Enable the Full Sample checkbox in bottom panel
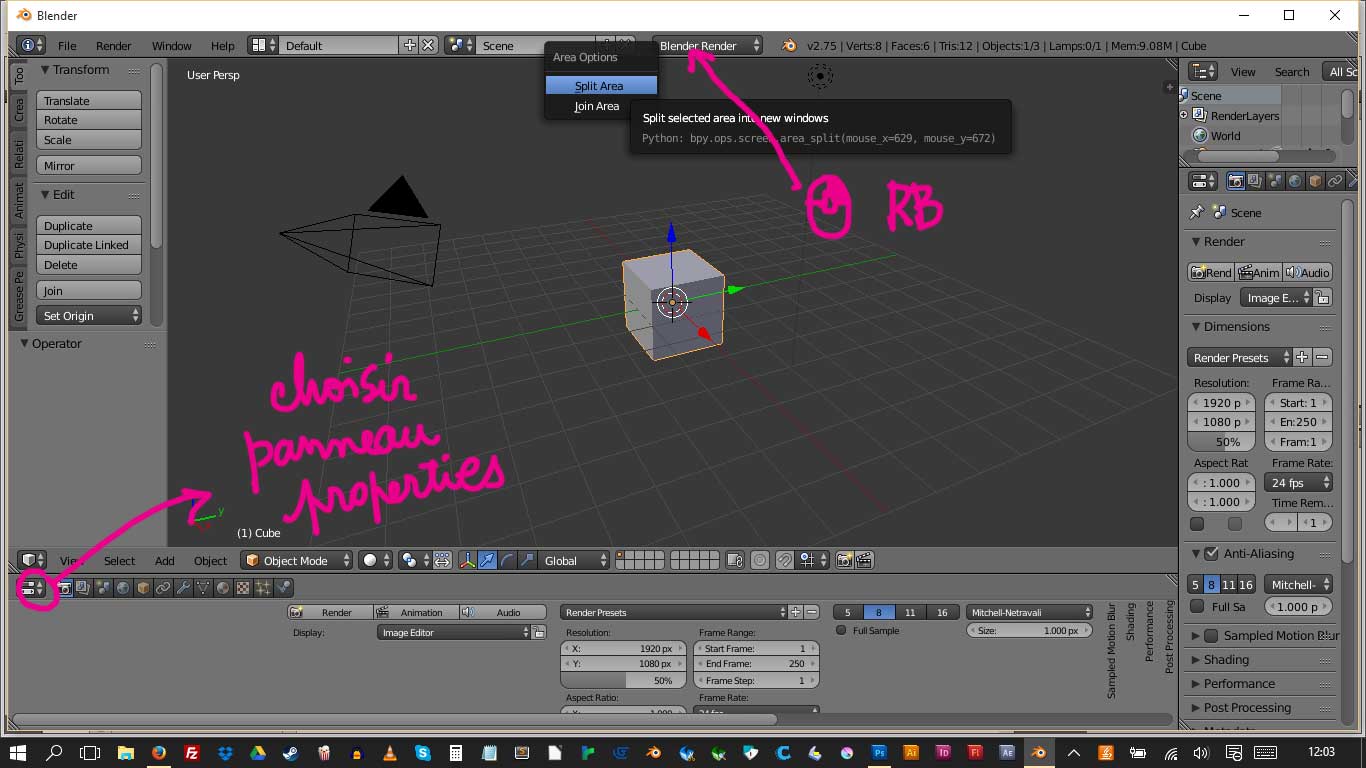 point(841,631)
